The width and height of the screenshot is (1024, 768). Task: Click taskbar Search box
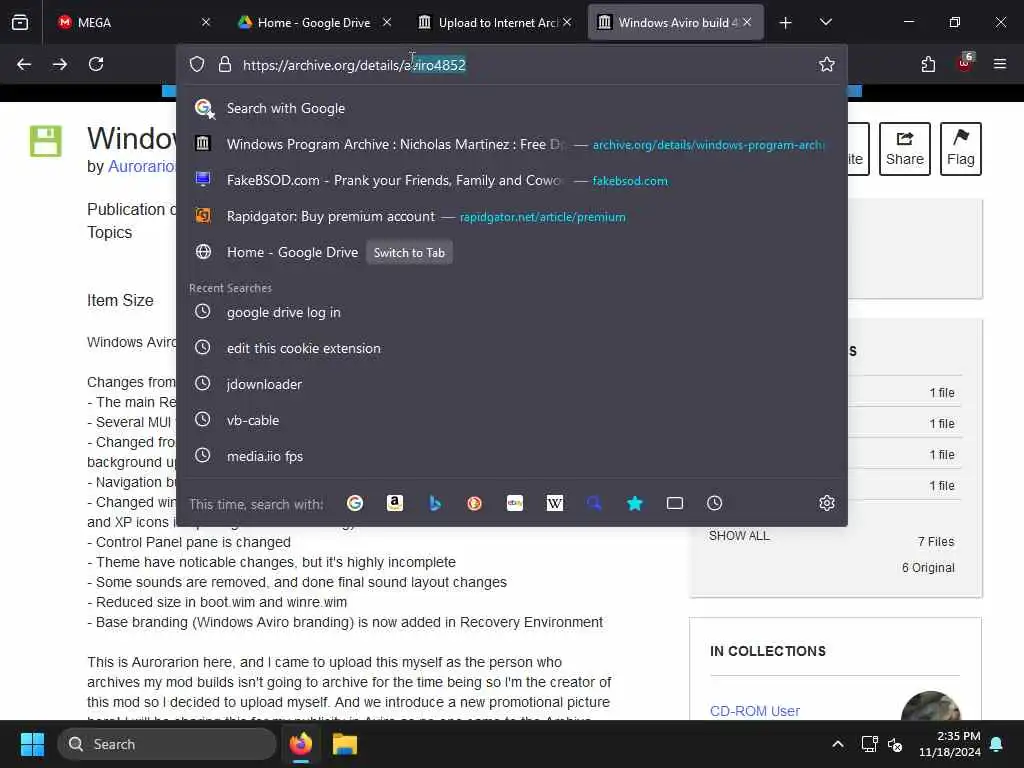[167, 744]
